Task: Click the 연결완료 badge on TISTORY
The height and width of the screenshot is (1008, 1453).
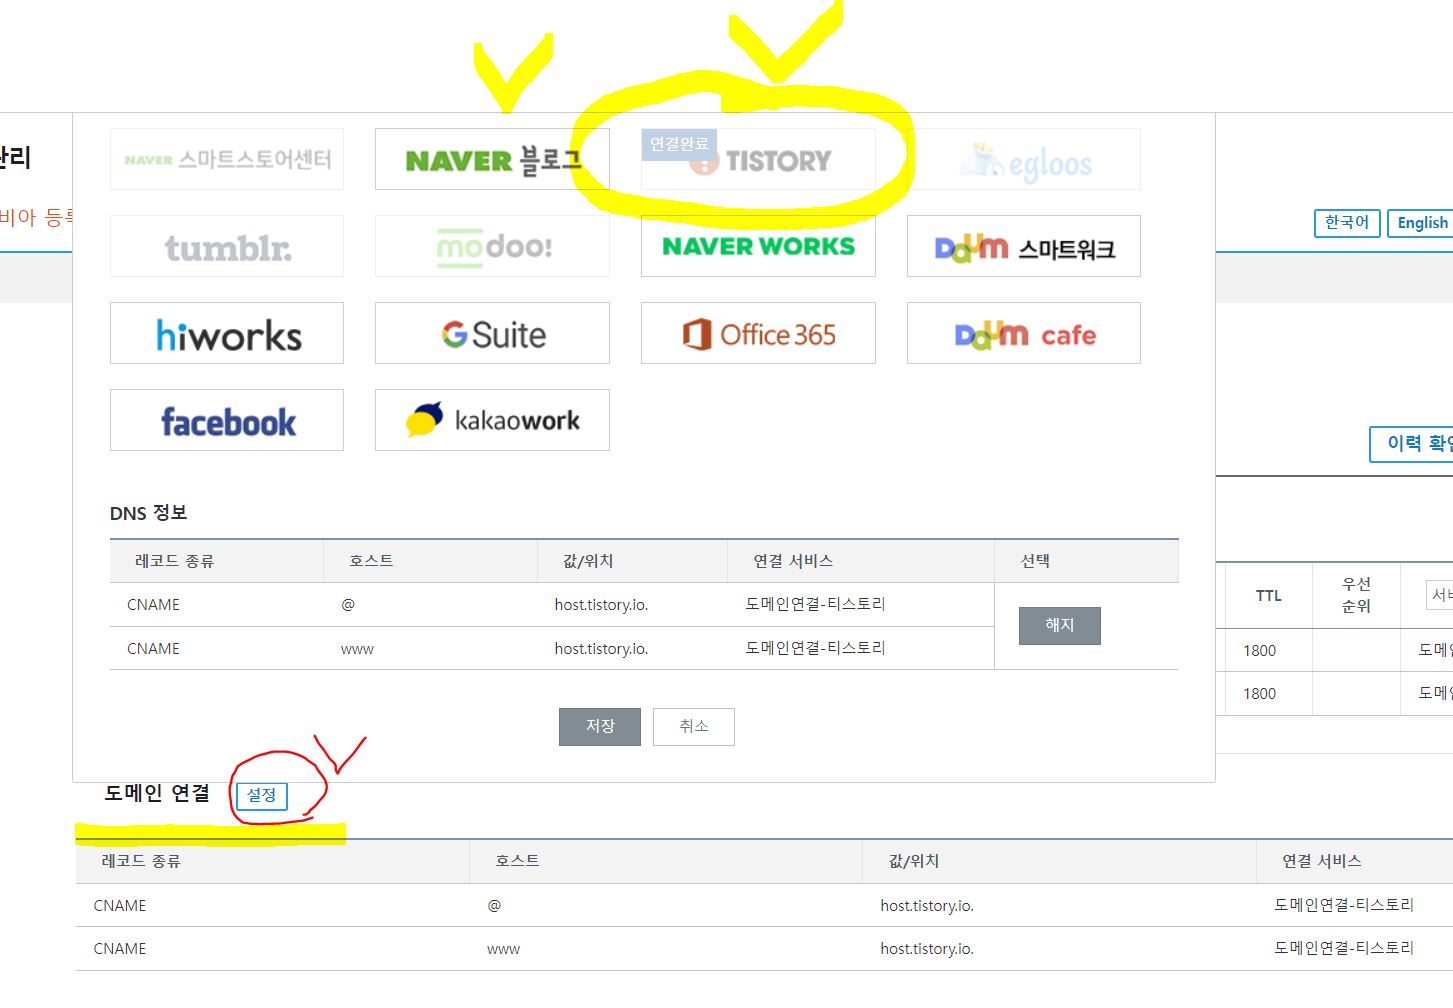Action: (679, 144)
